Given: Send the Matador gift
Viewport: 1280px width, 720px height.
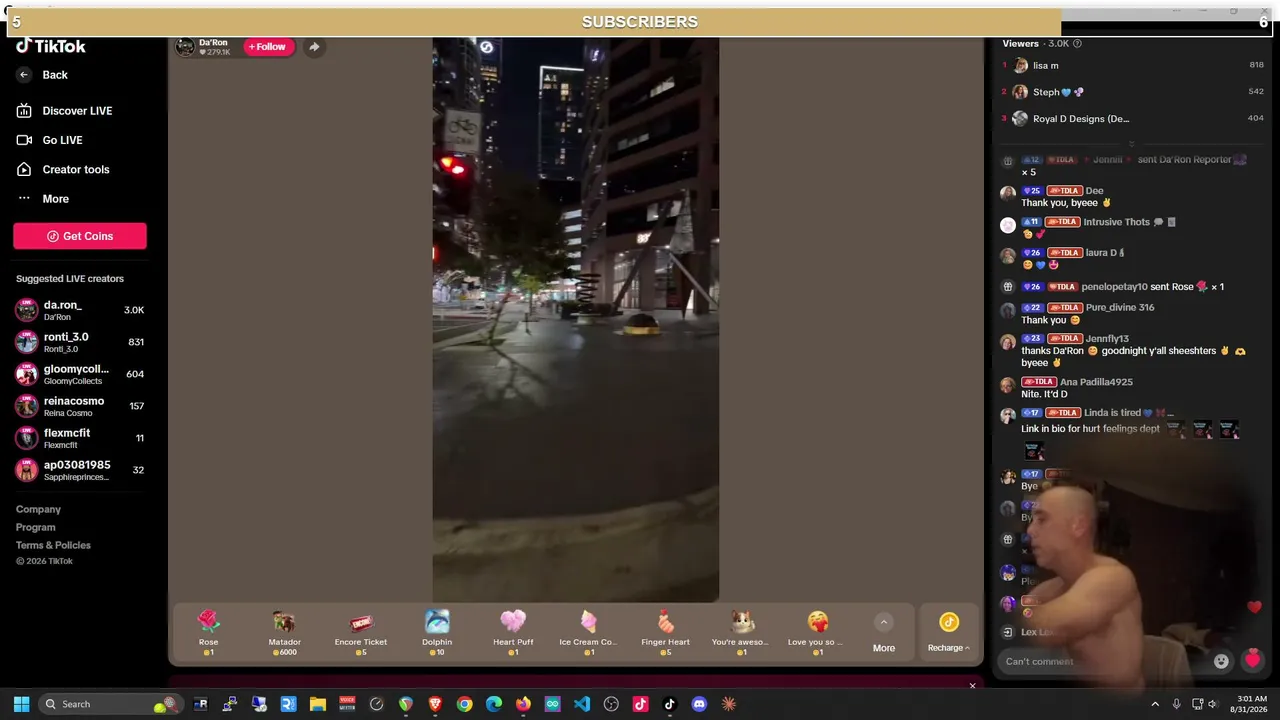Looking at the screenshot, I should point(284,633).
